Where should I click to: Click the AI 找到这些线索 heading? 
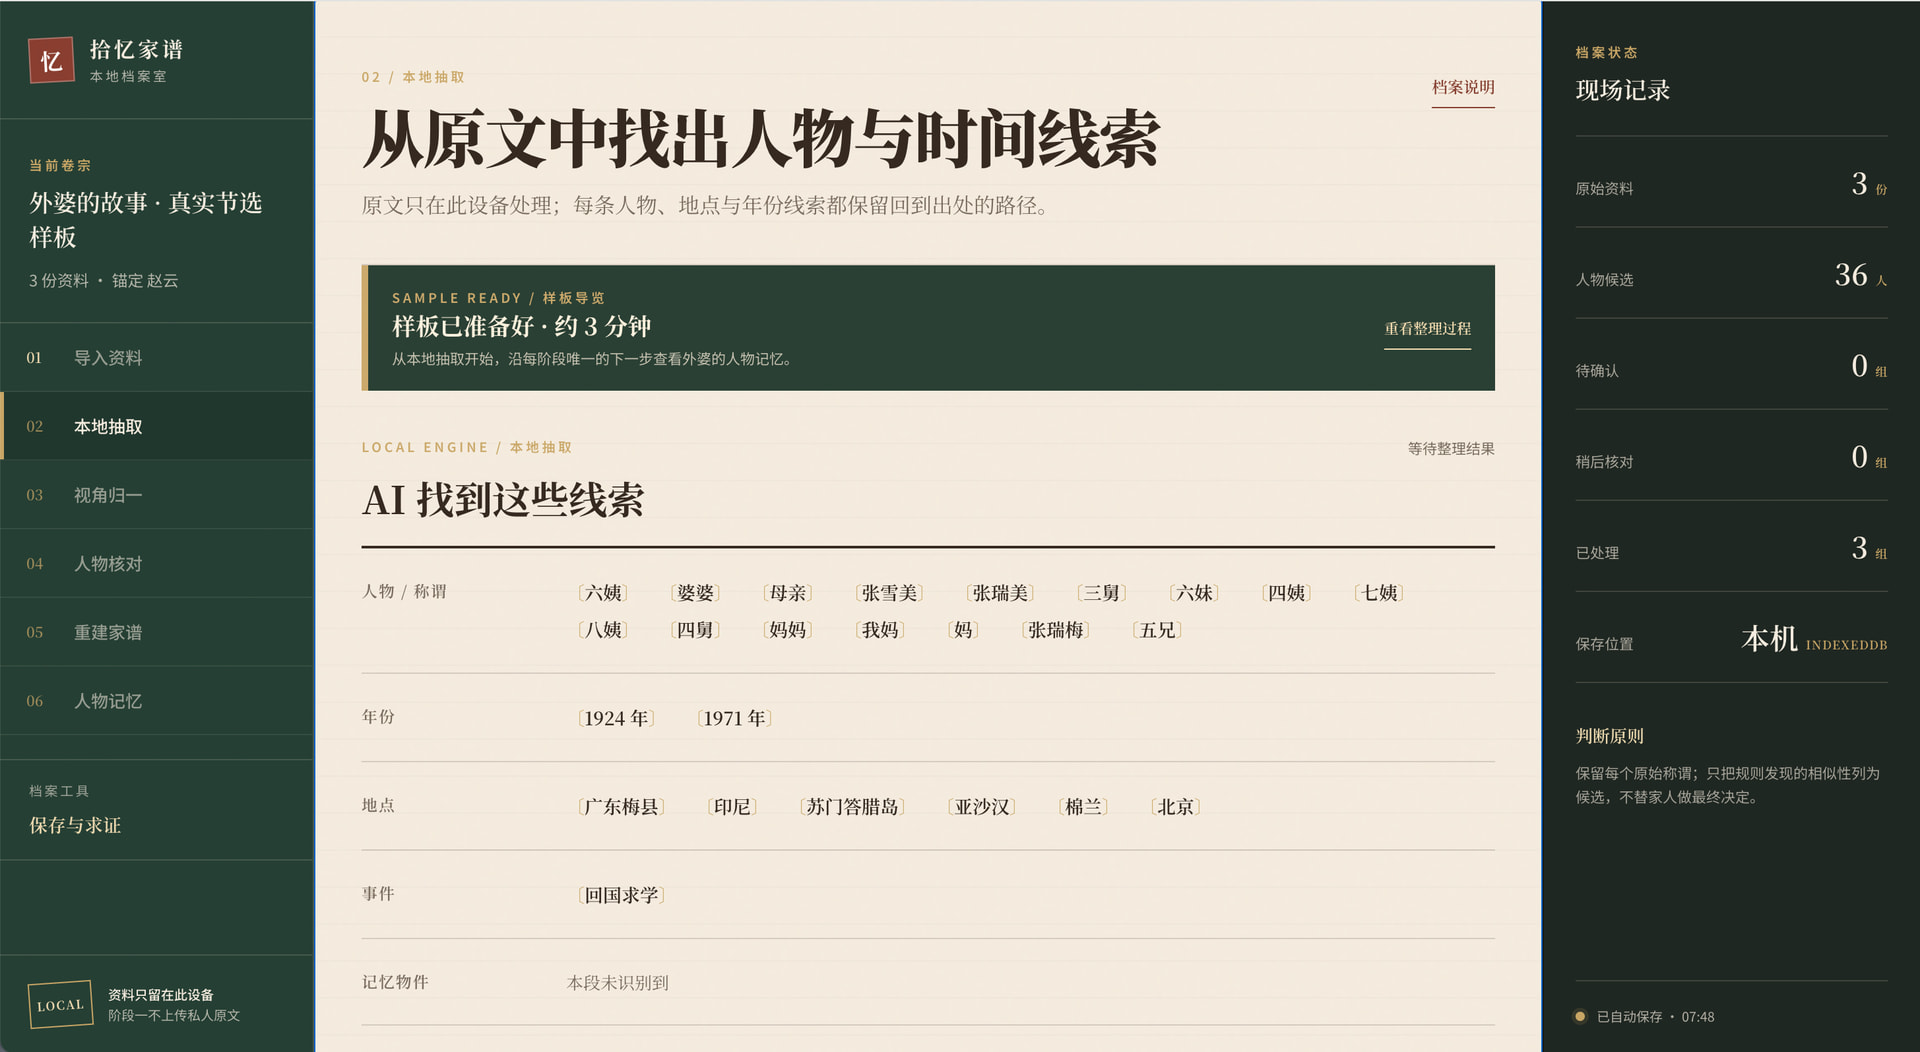pos(503,500)
